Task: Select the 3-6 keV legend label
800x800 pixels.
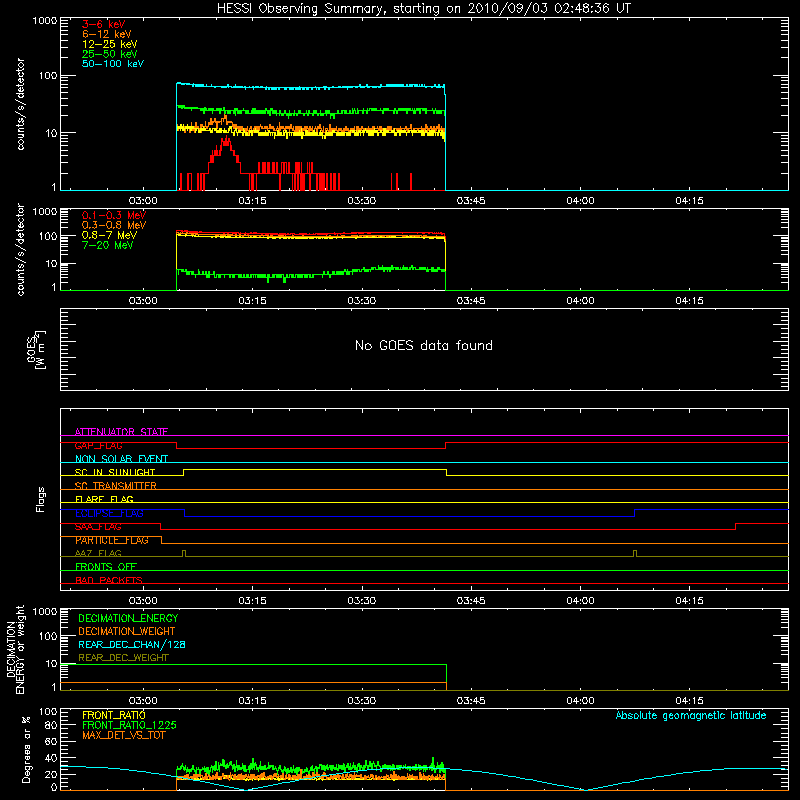Action: 104,24
